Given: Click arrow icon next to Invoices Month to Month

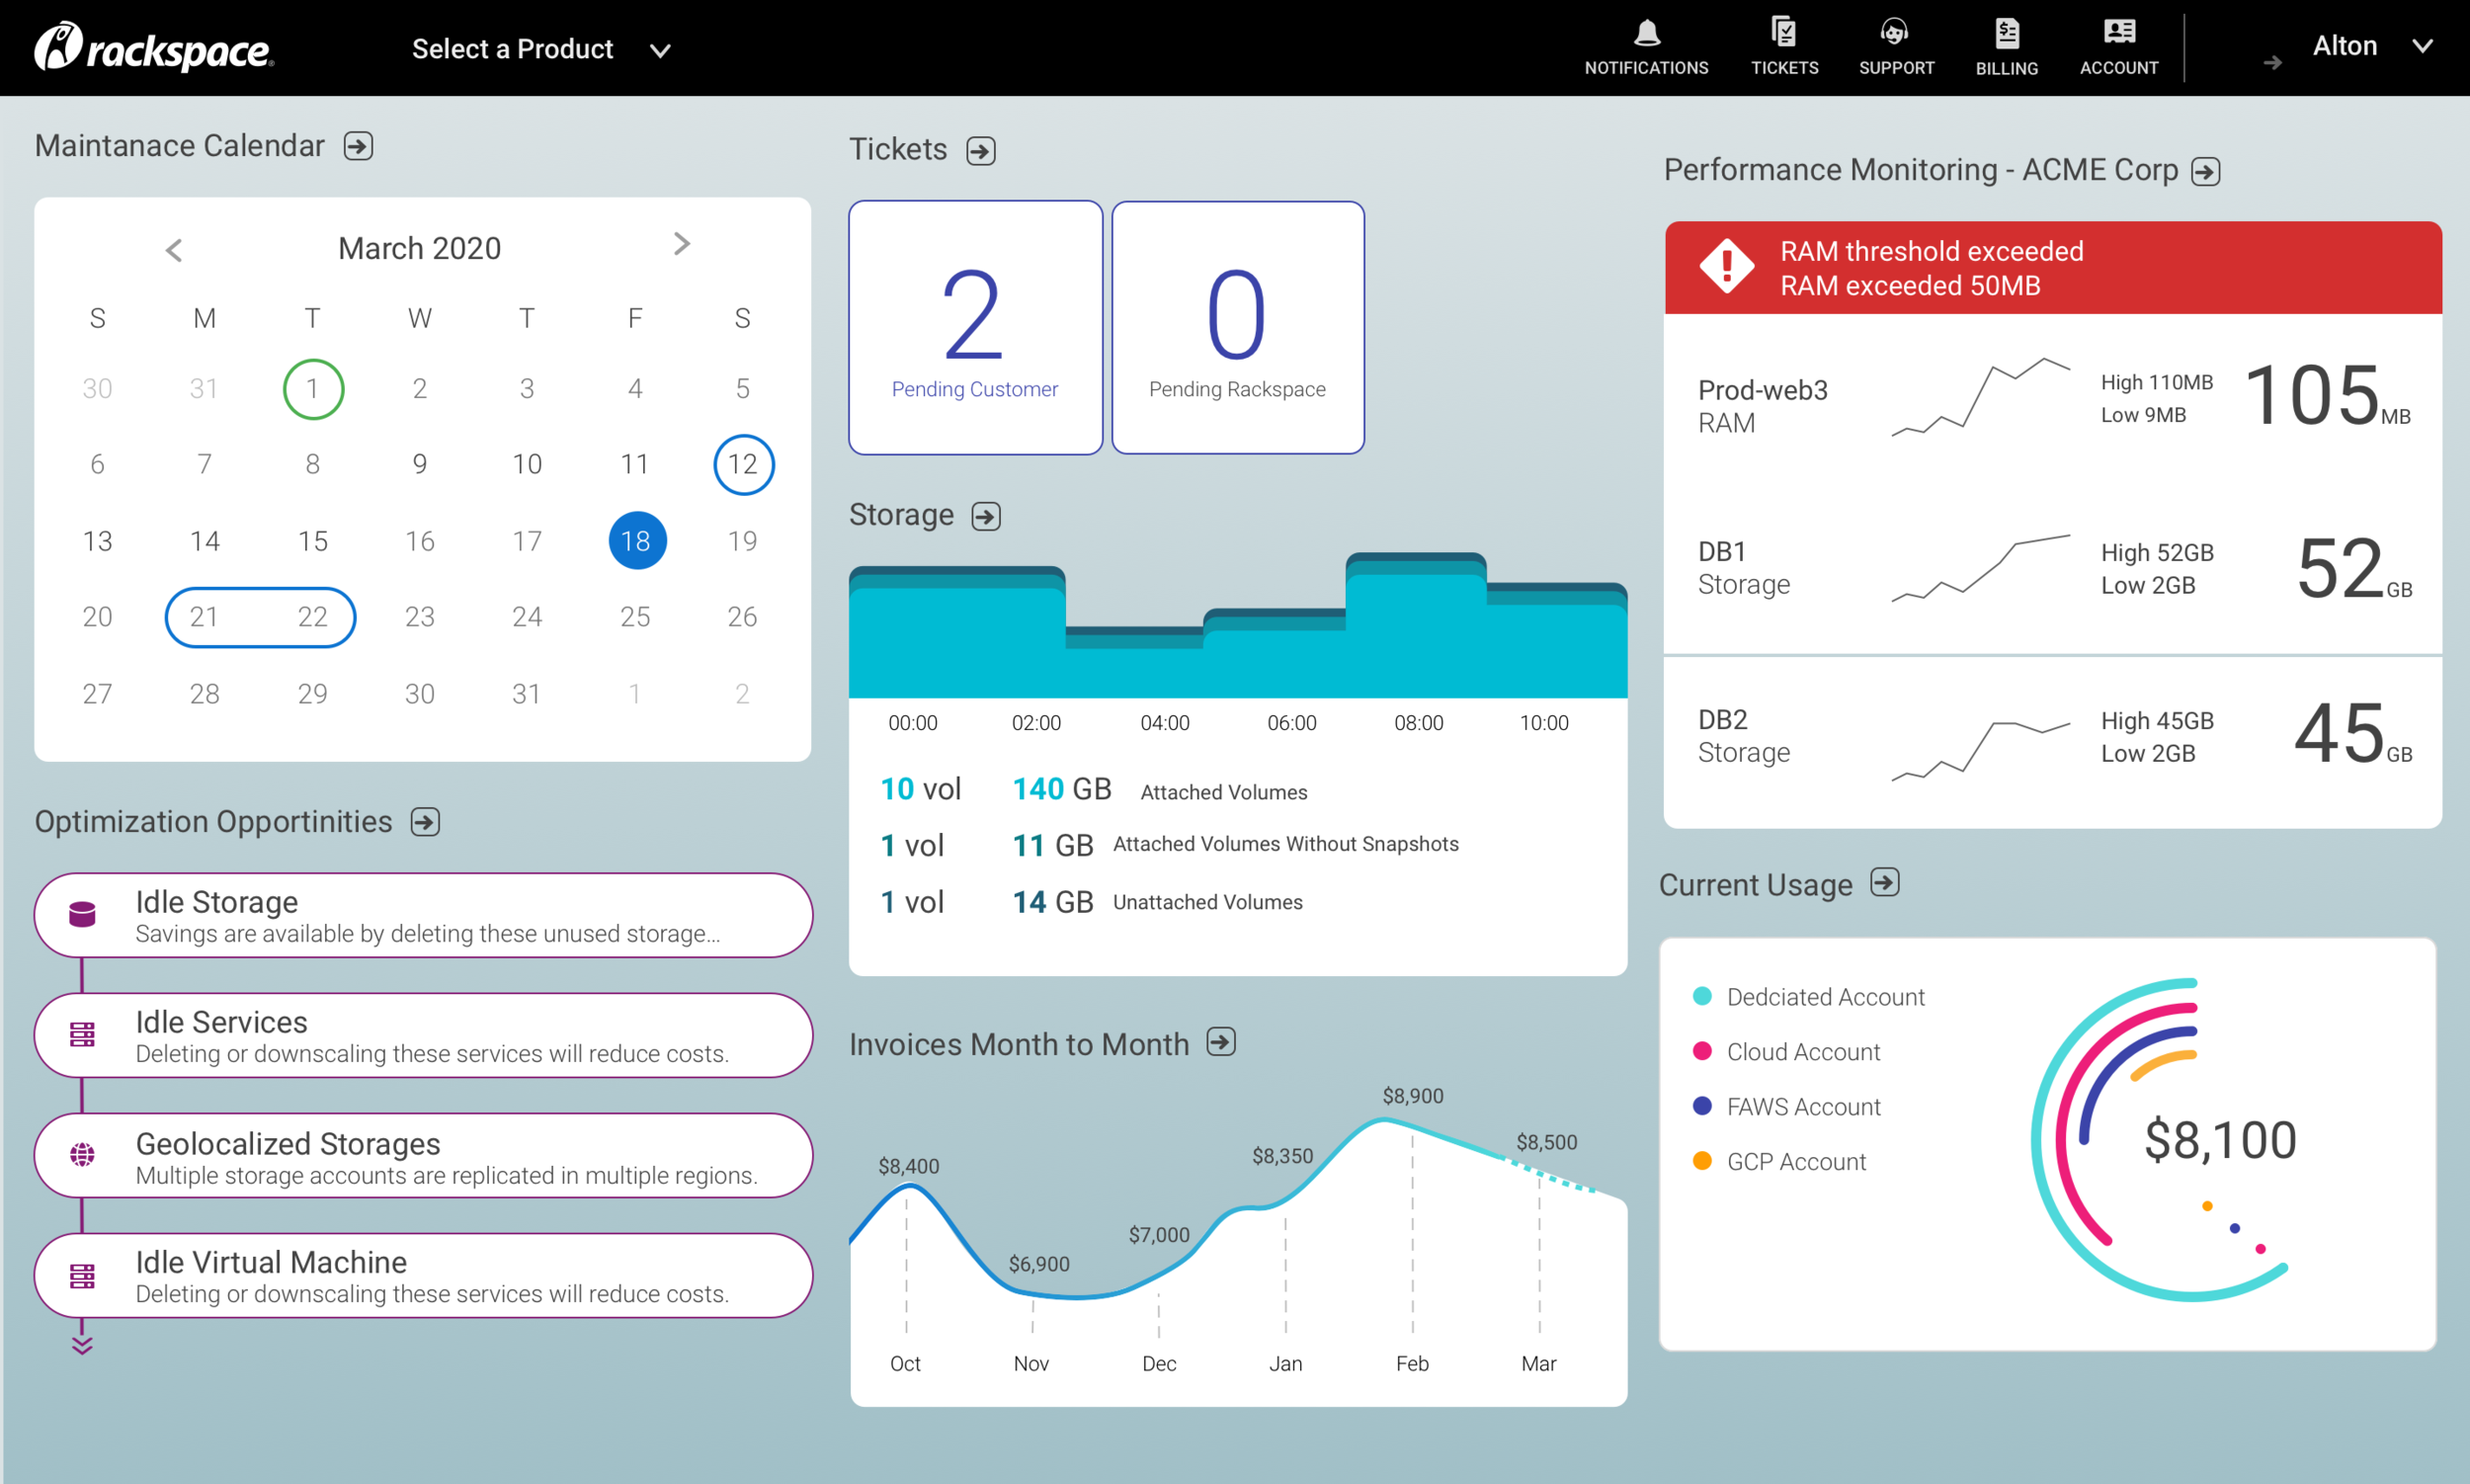Looking at the screenshot, I should [1220, 1042].
